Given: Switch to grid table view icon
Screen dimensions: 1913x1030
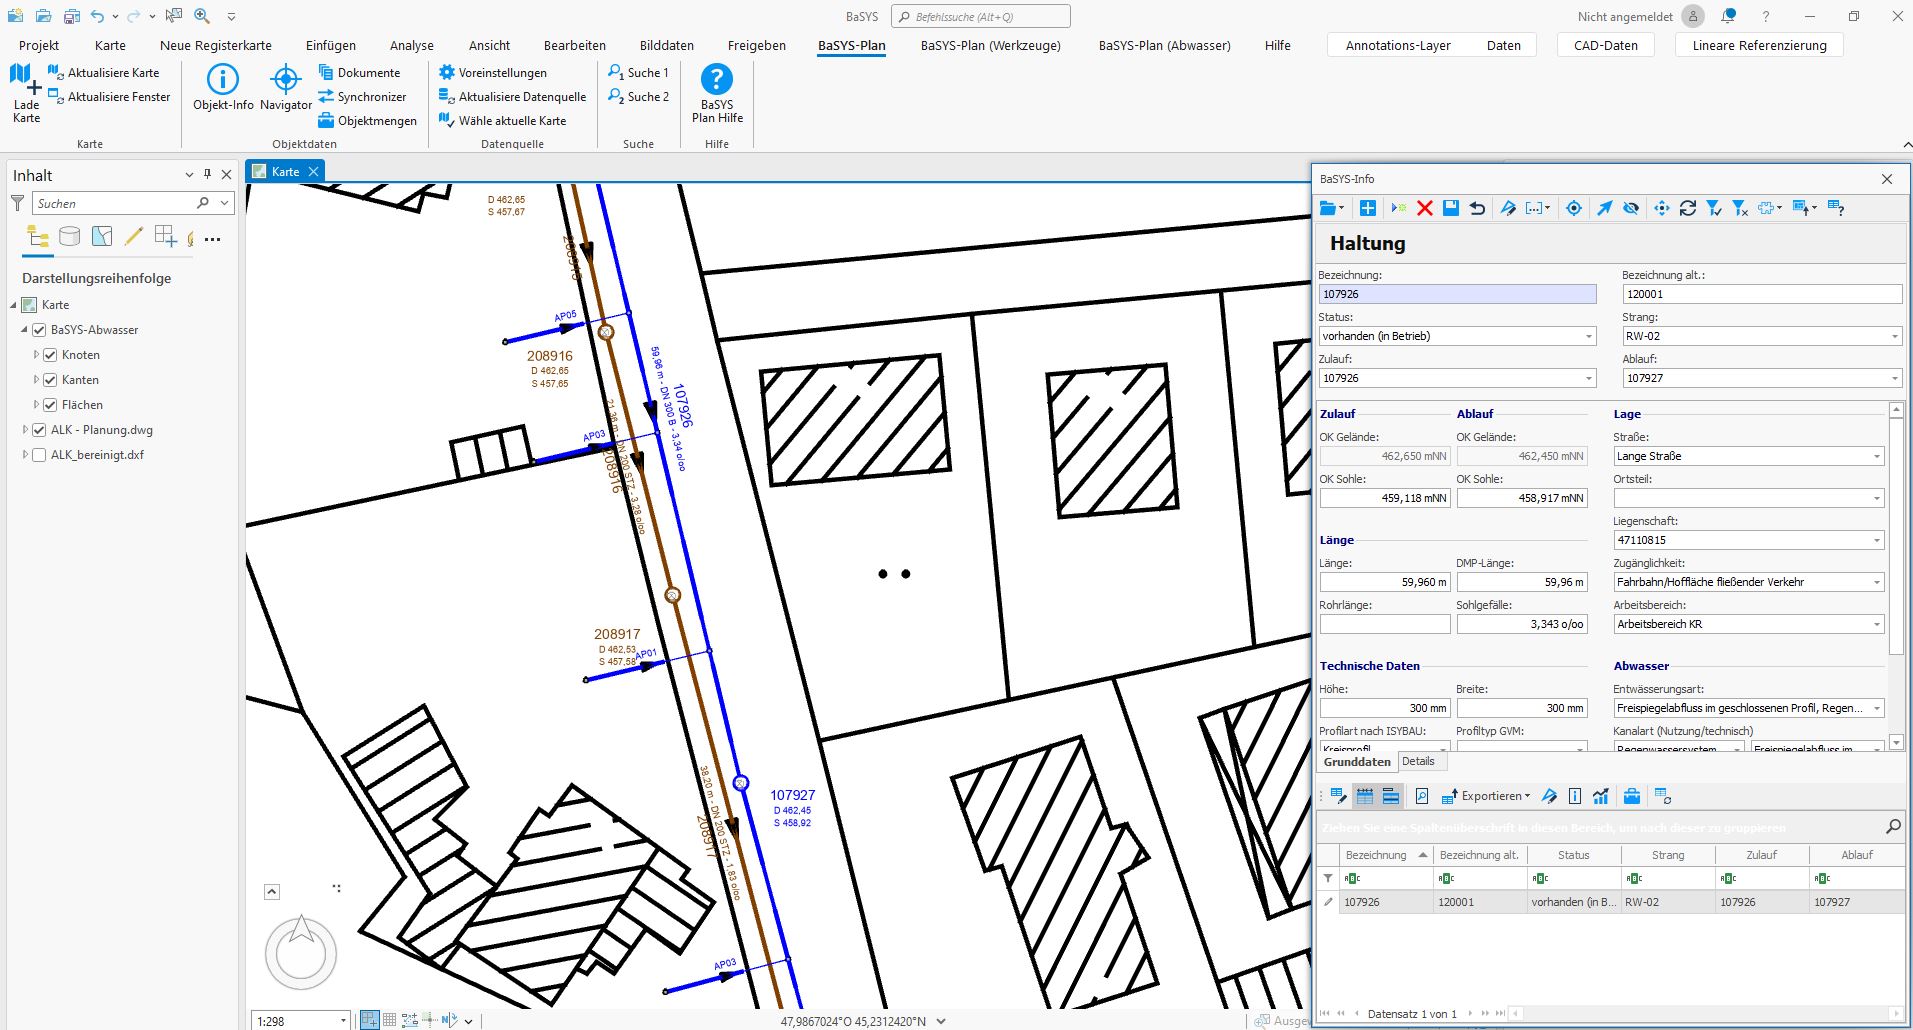Looking at the screenshot, I should [x=1365, y=796].
